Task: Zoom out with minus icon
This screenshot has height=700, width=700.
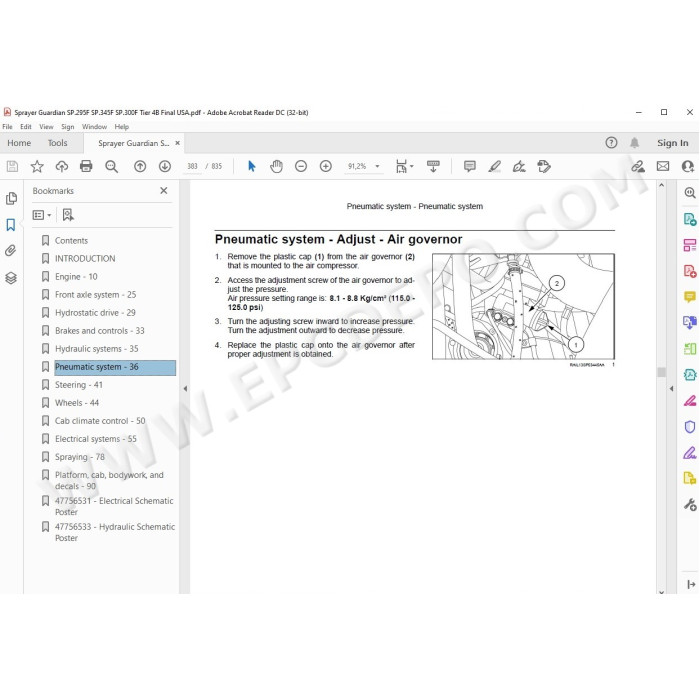Action: 301,167
